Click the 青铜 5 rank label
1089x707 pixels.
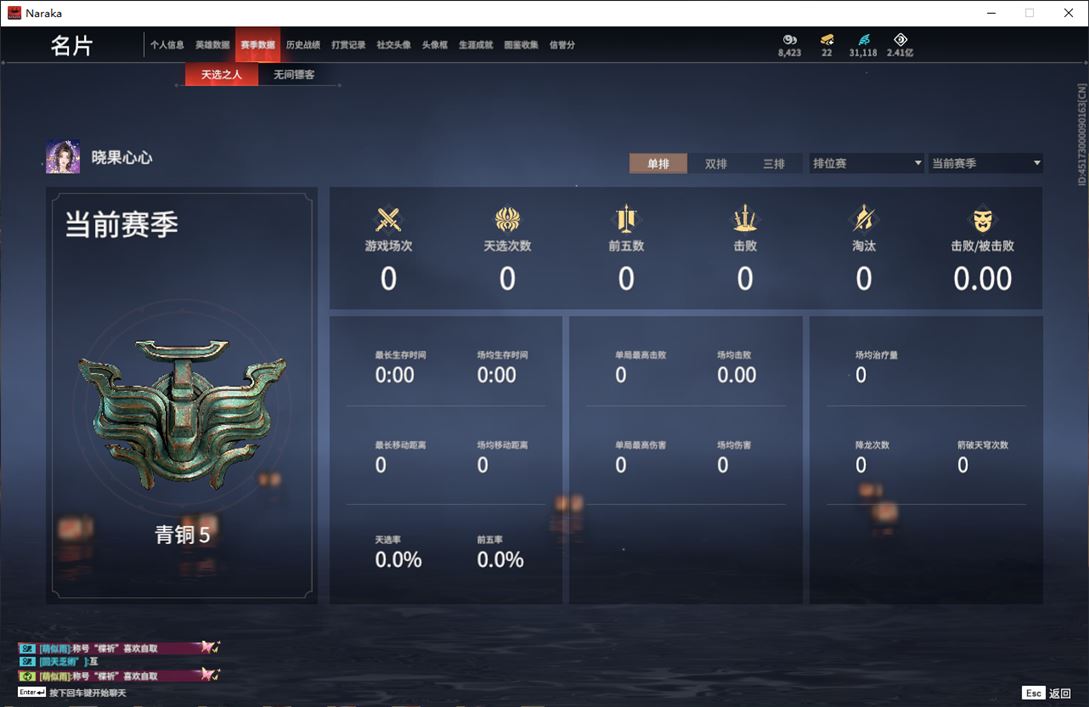pyautogui.click(x=182, y=534)
